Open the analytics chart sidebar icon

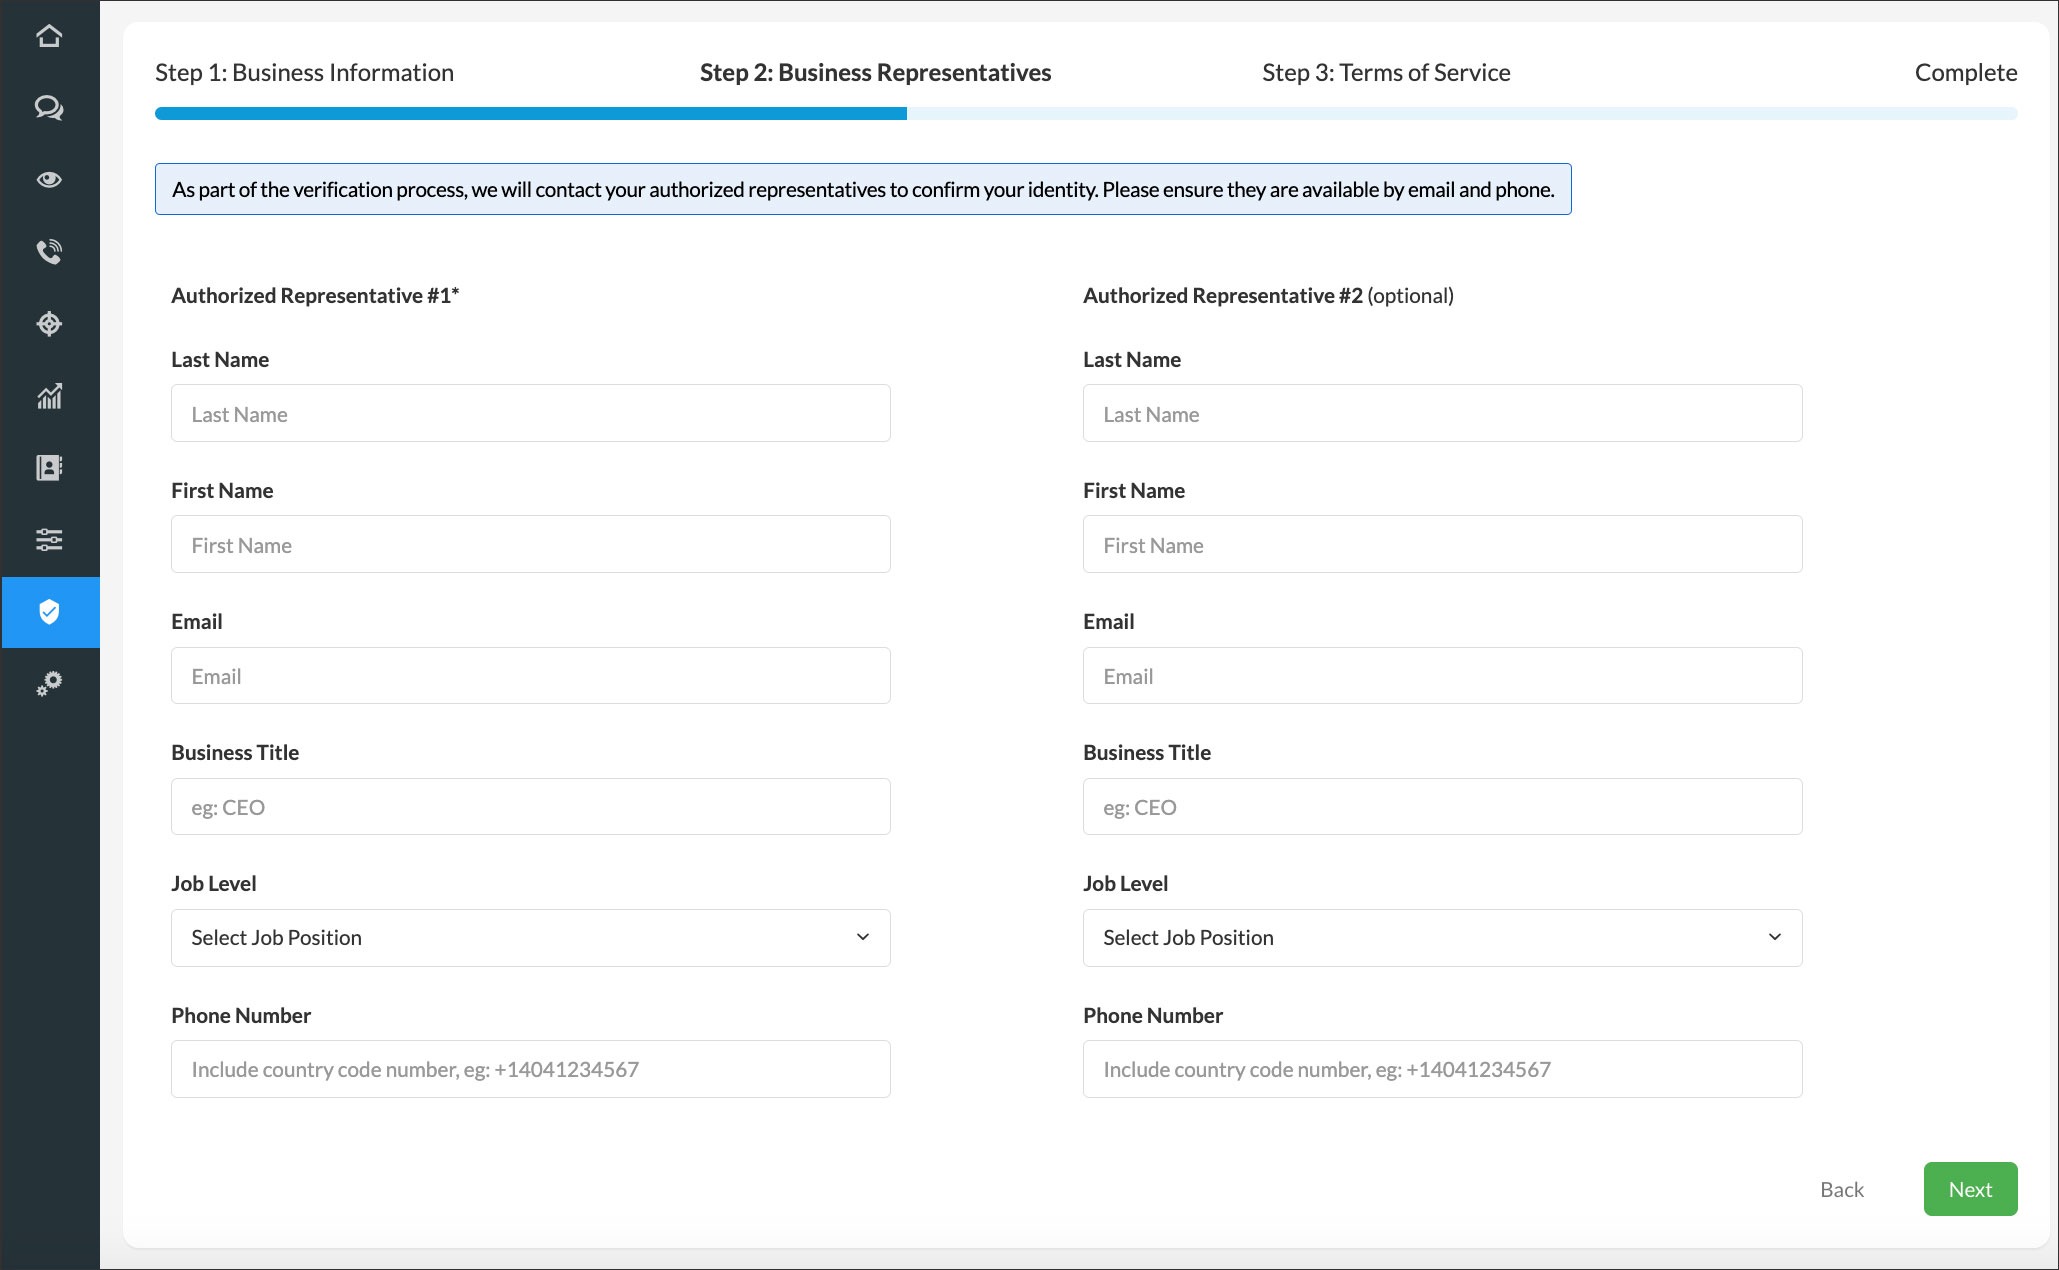[x=49, y=396]
